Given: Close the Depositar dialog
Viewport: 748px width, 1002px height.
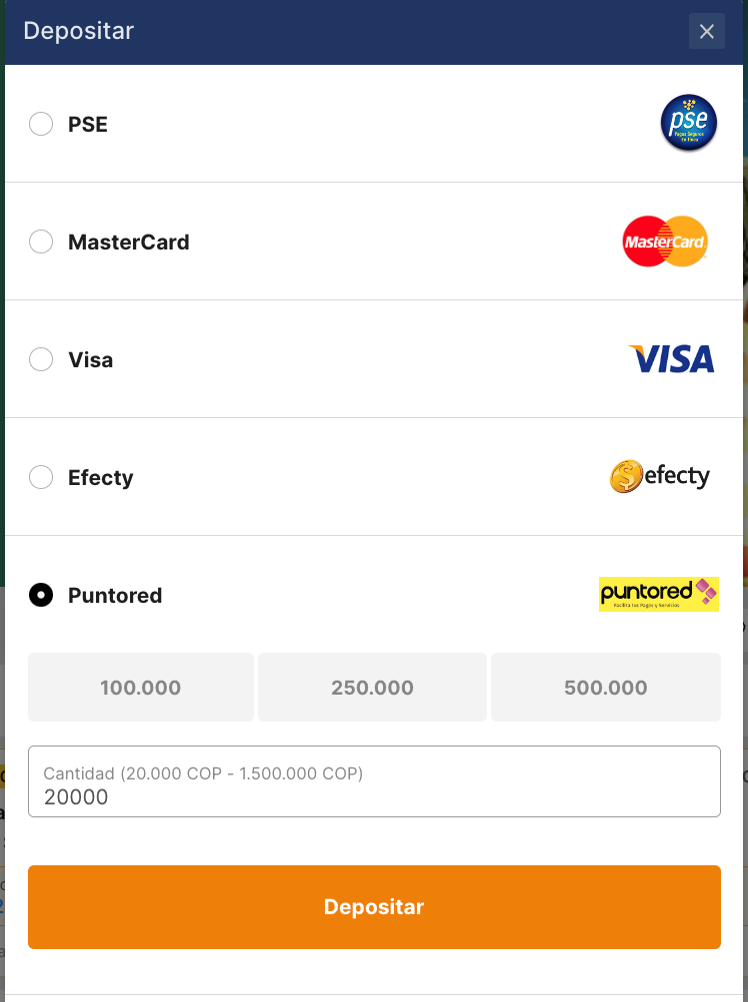Looking at the screenshot, I should 707,31.
